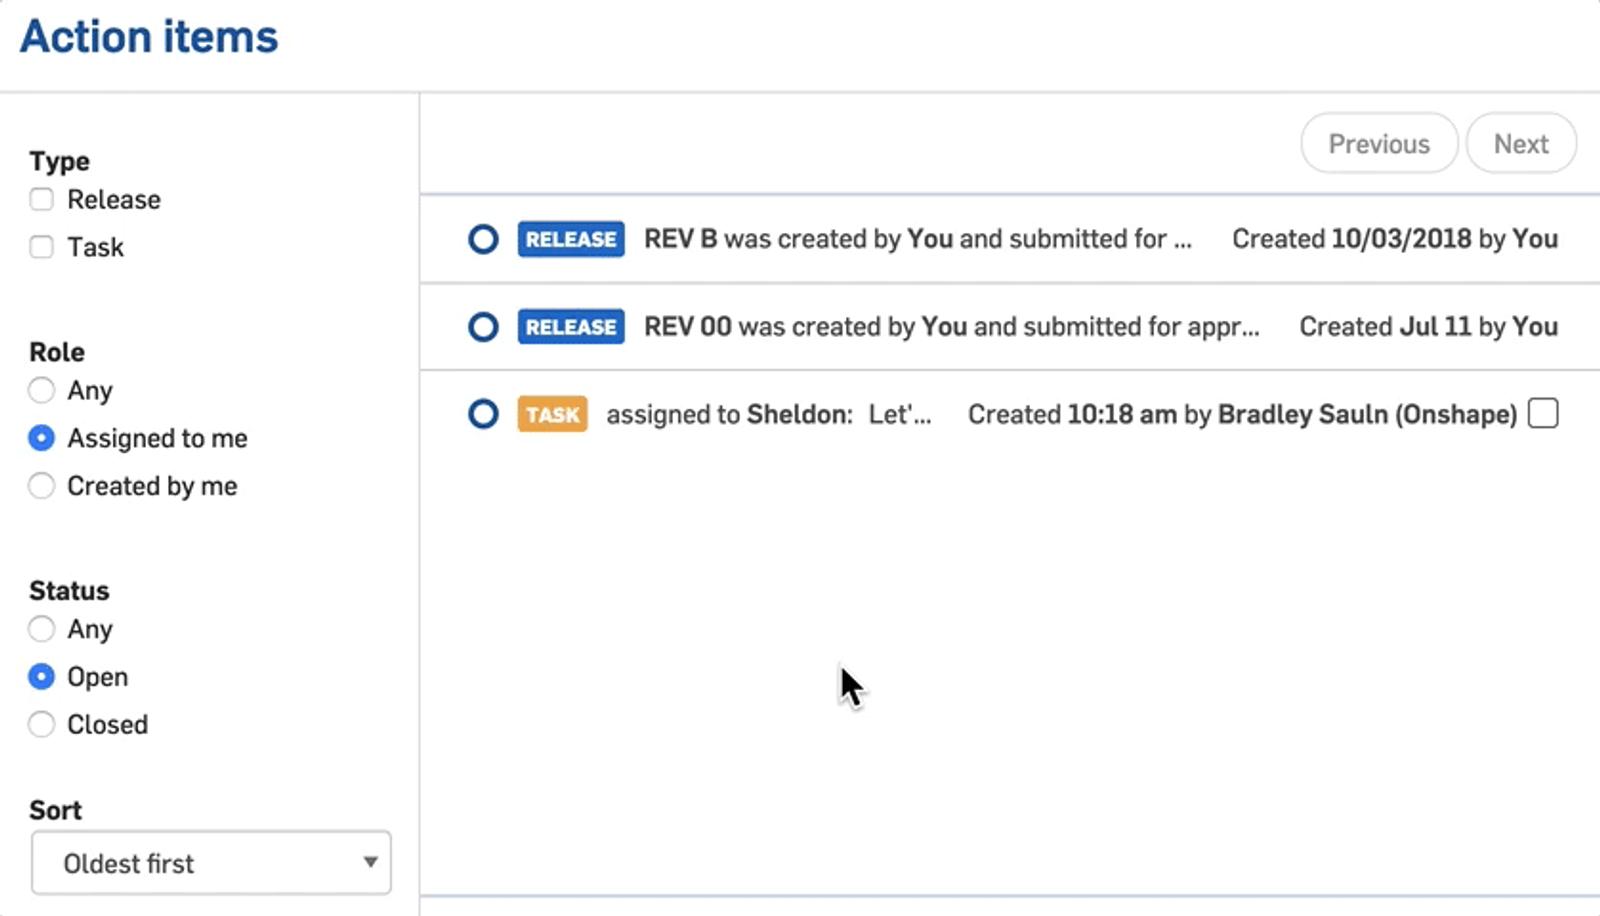Check the box on Bradley Sauln's task
This screenshot has width=1600, height=916.
[x=1543, y=413]
